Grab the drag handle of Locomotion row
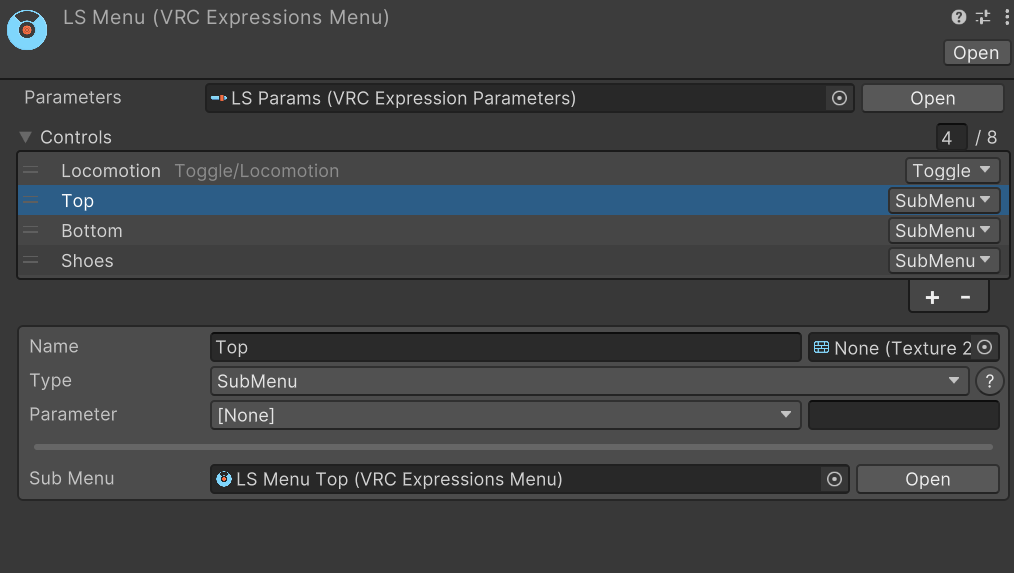 (31, 171)
